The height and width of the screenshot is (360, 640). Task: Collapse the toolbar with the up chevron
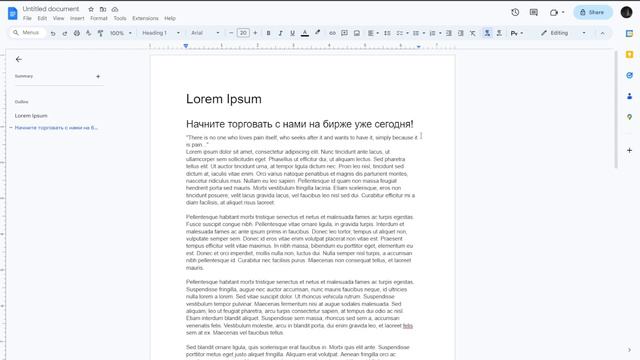(x=602, y=33)
